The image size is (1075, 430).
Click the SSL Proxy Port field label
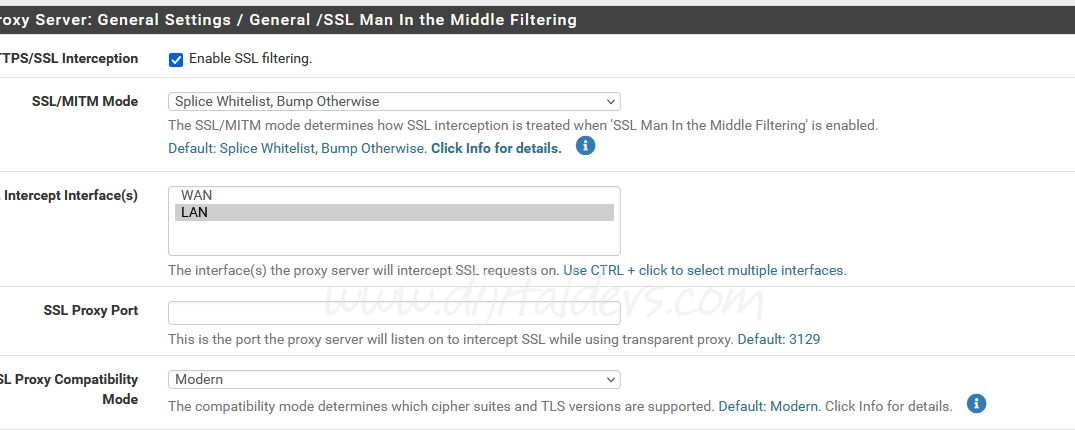coord(91,310)
